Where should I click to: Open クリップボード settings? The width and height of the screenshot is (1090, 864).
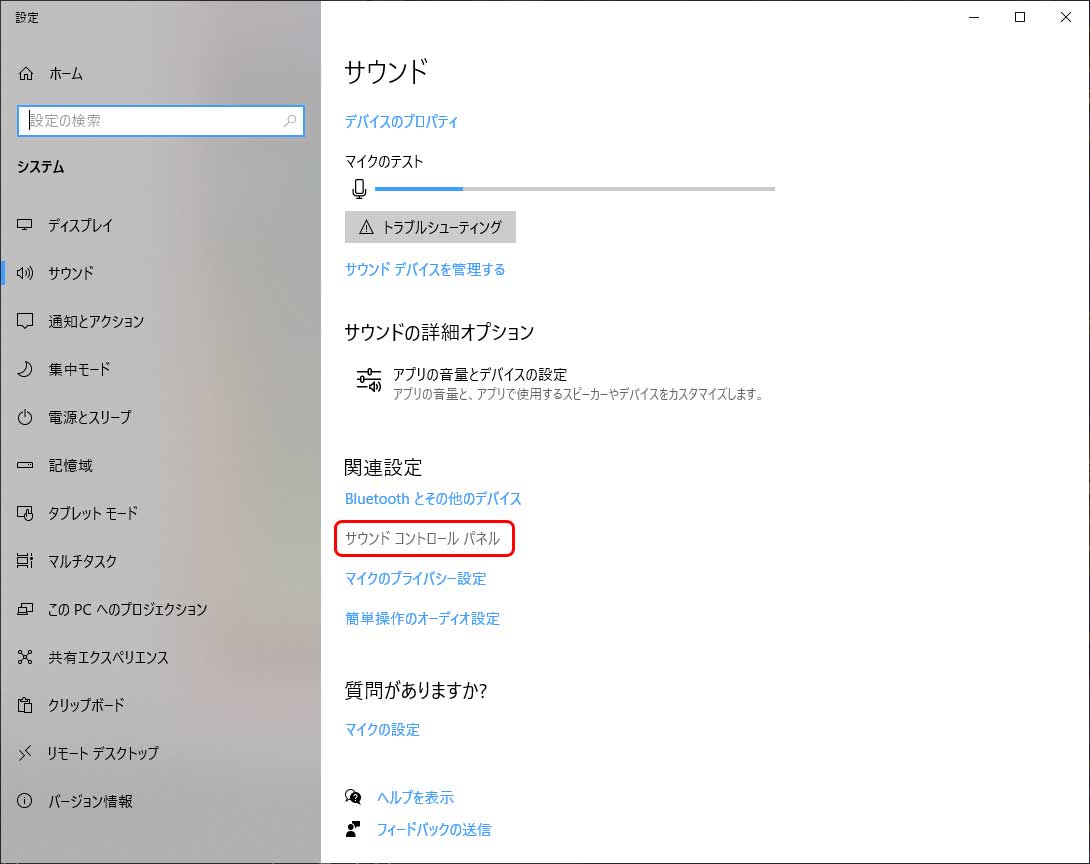[87, 706]
